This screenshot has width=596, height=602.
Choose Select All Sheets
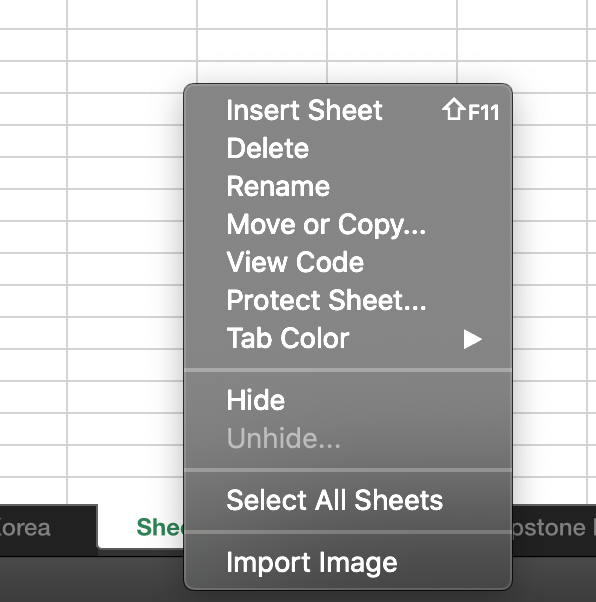point(348,501)
